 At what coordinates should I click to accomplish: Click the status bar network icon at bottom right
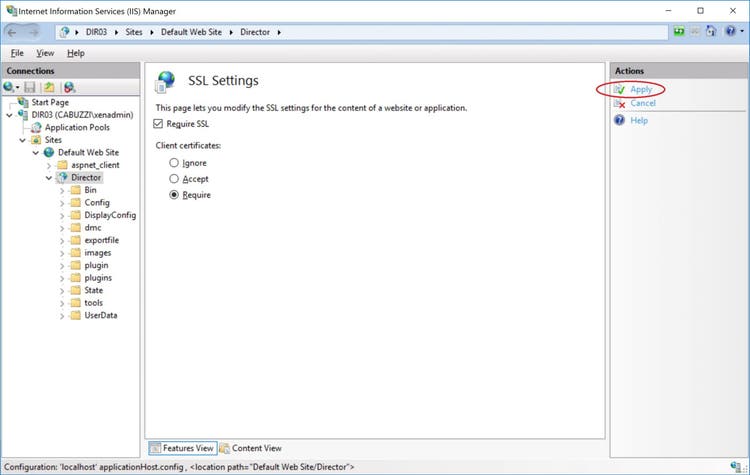click(x=735, y=466)
